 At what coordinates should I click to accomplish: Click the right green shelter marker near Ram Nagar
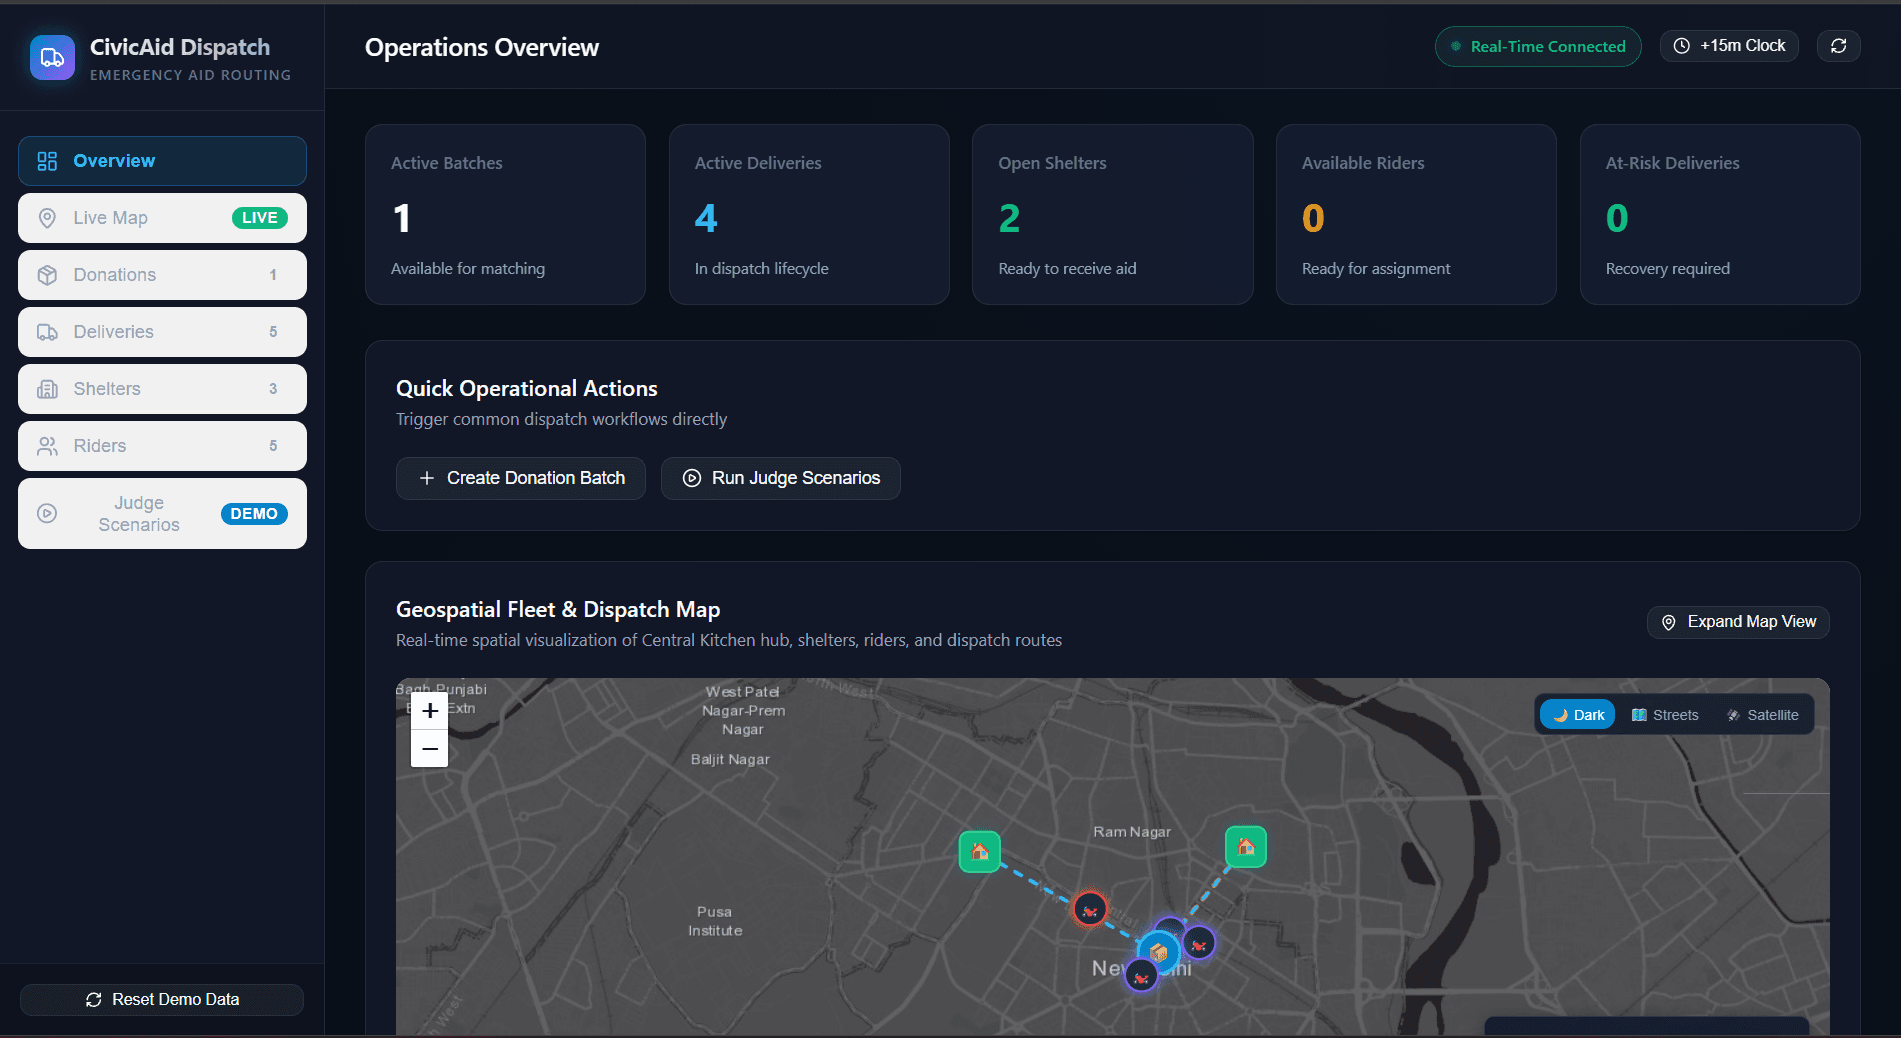click(1246, 847)
